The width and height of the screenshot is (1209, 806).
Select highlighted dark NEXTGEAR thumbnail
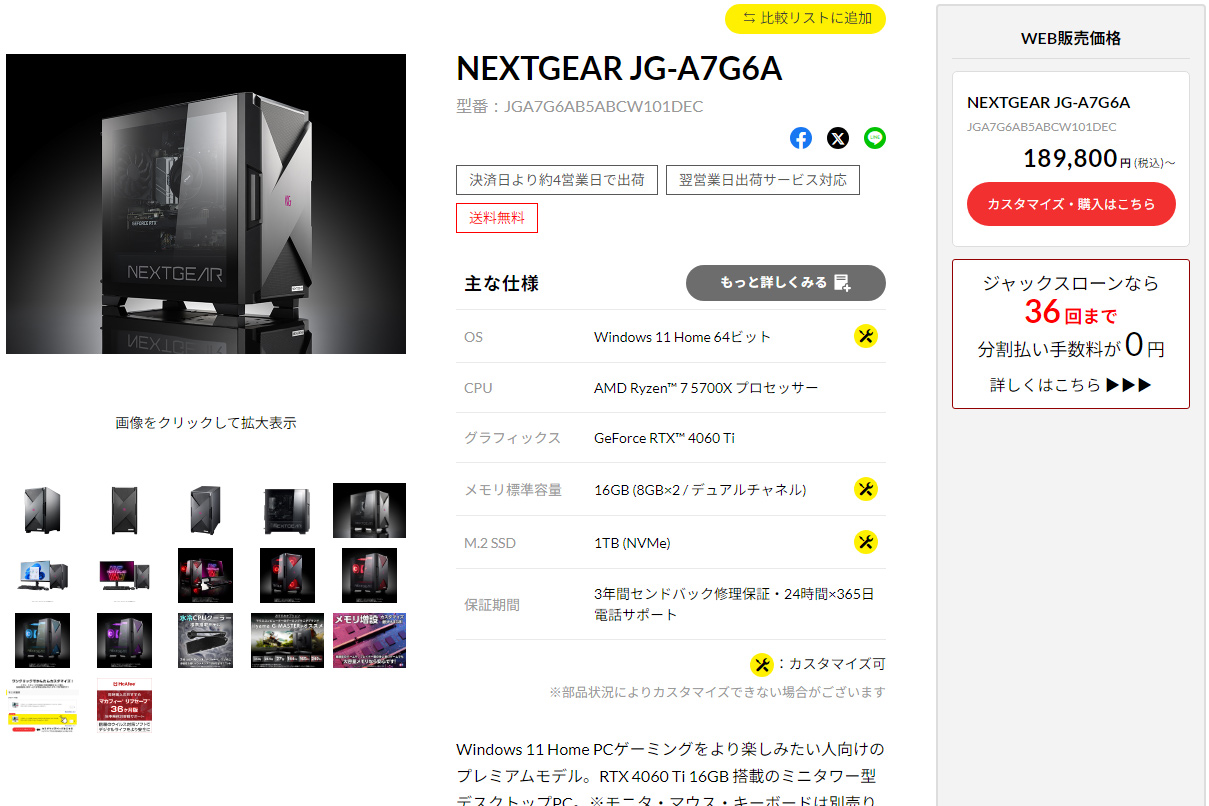(369, 510)
